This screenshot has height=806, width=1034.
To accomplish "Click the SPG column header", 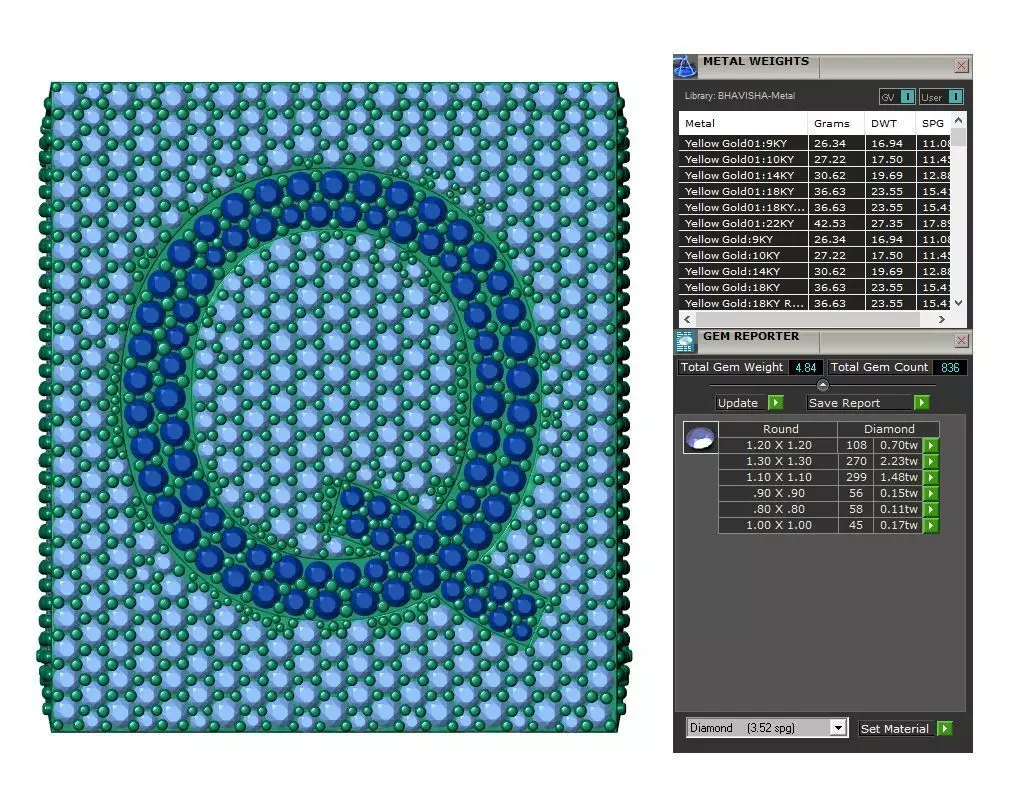I will [933, 123].
